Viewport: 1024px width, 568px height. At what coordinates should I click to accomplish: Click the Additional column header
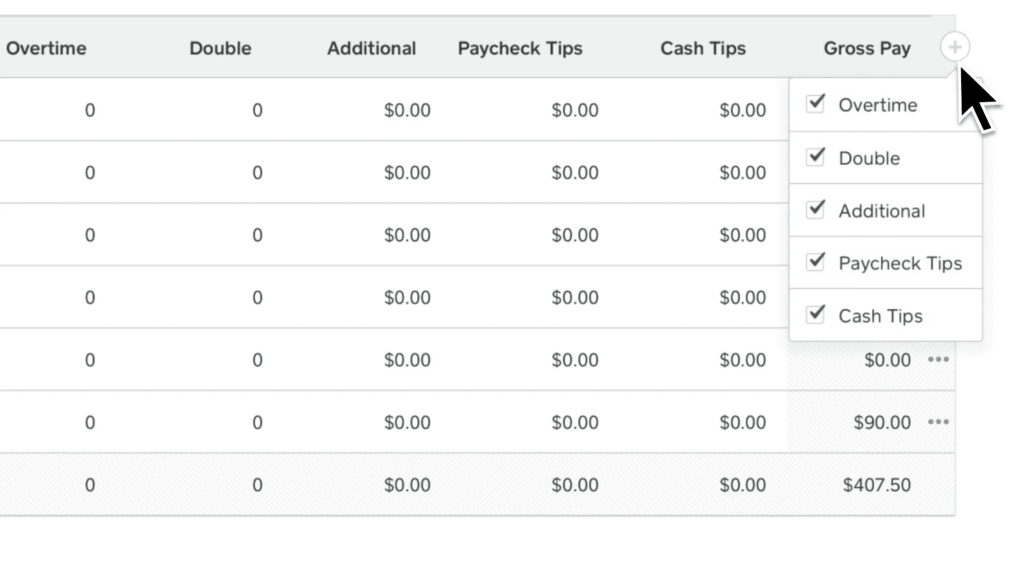(x=371, y=48)
